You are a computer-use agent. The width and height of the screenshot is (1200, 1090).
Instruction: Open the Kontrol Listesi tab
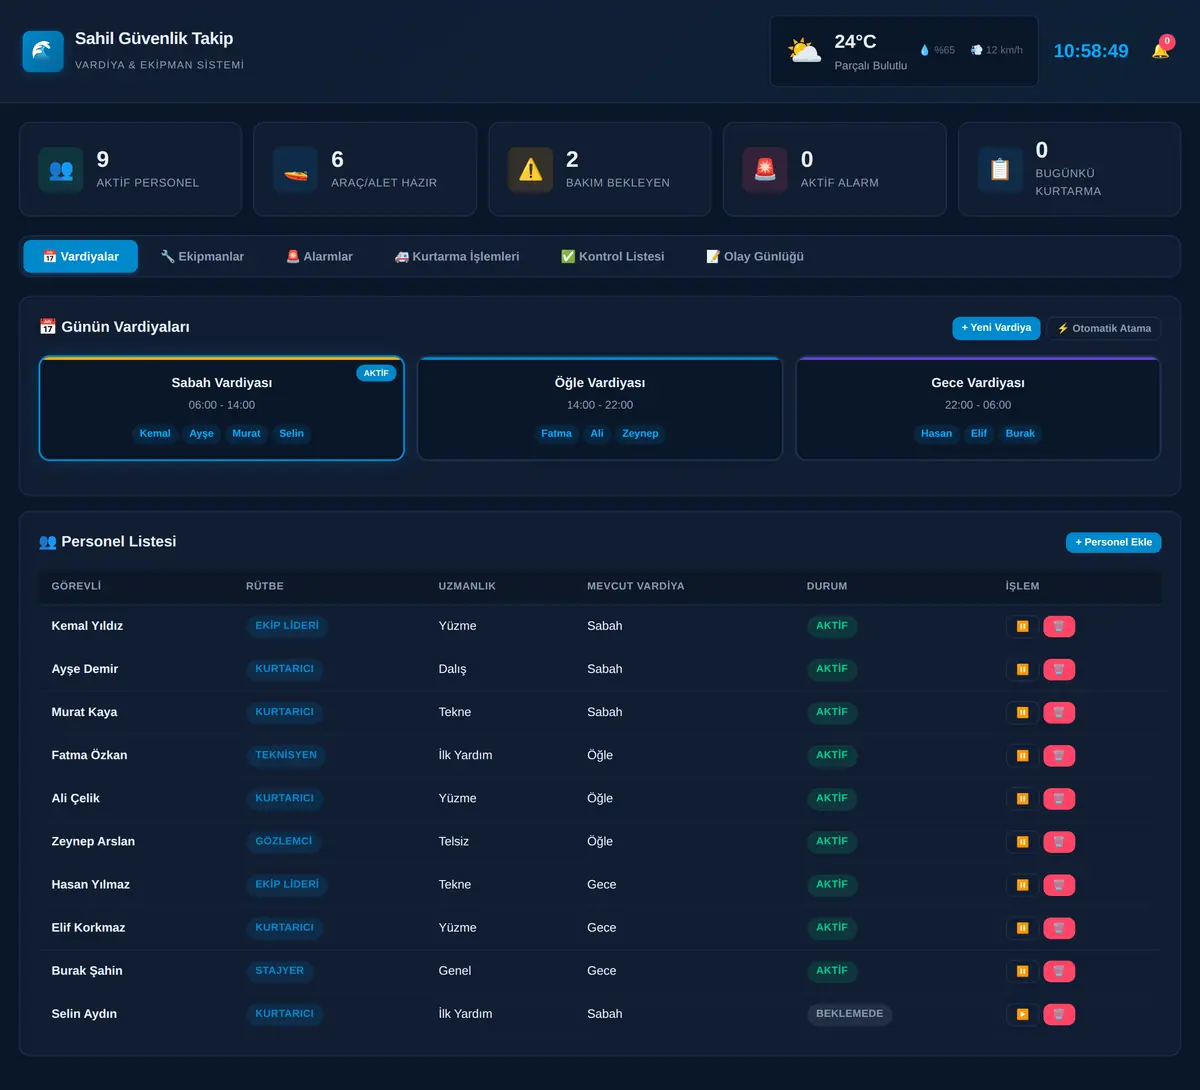click(612, 257)
